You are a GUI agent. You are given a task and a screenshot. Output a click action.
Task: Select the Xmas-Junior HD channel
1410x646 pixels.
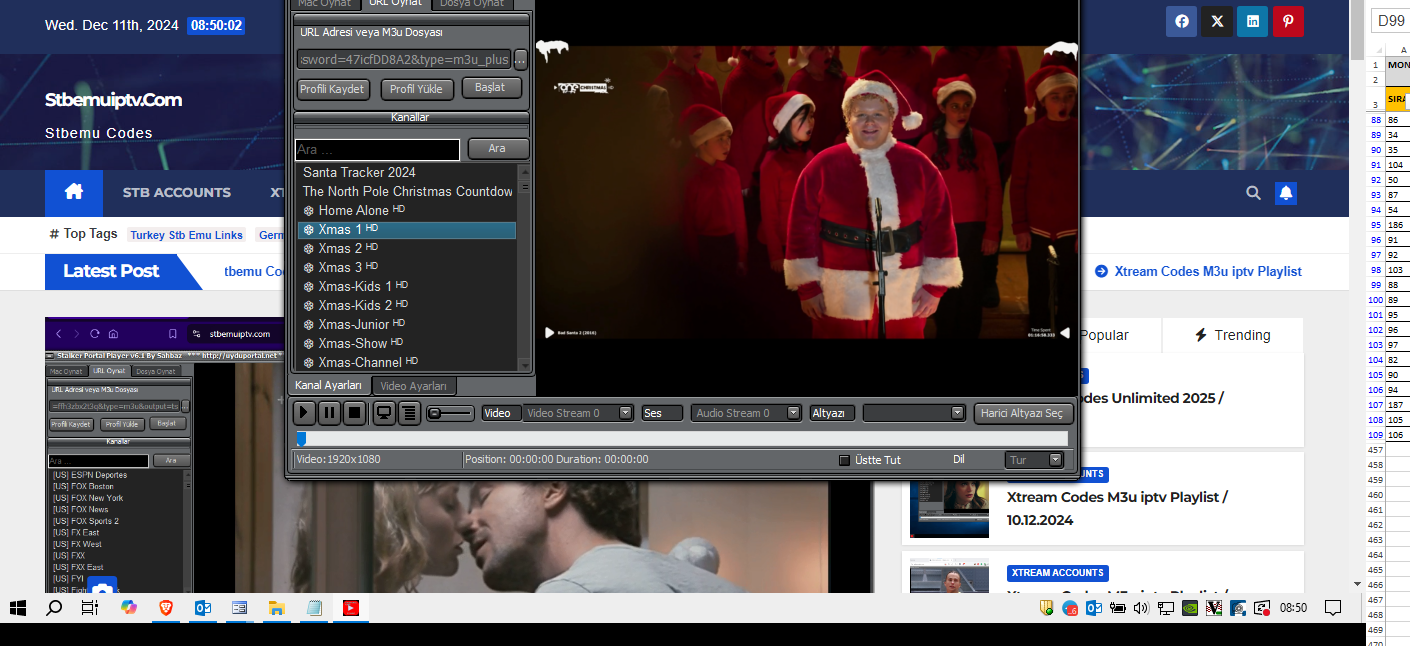tap(406, 324)
